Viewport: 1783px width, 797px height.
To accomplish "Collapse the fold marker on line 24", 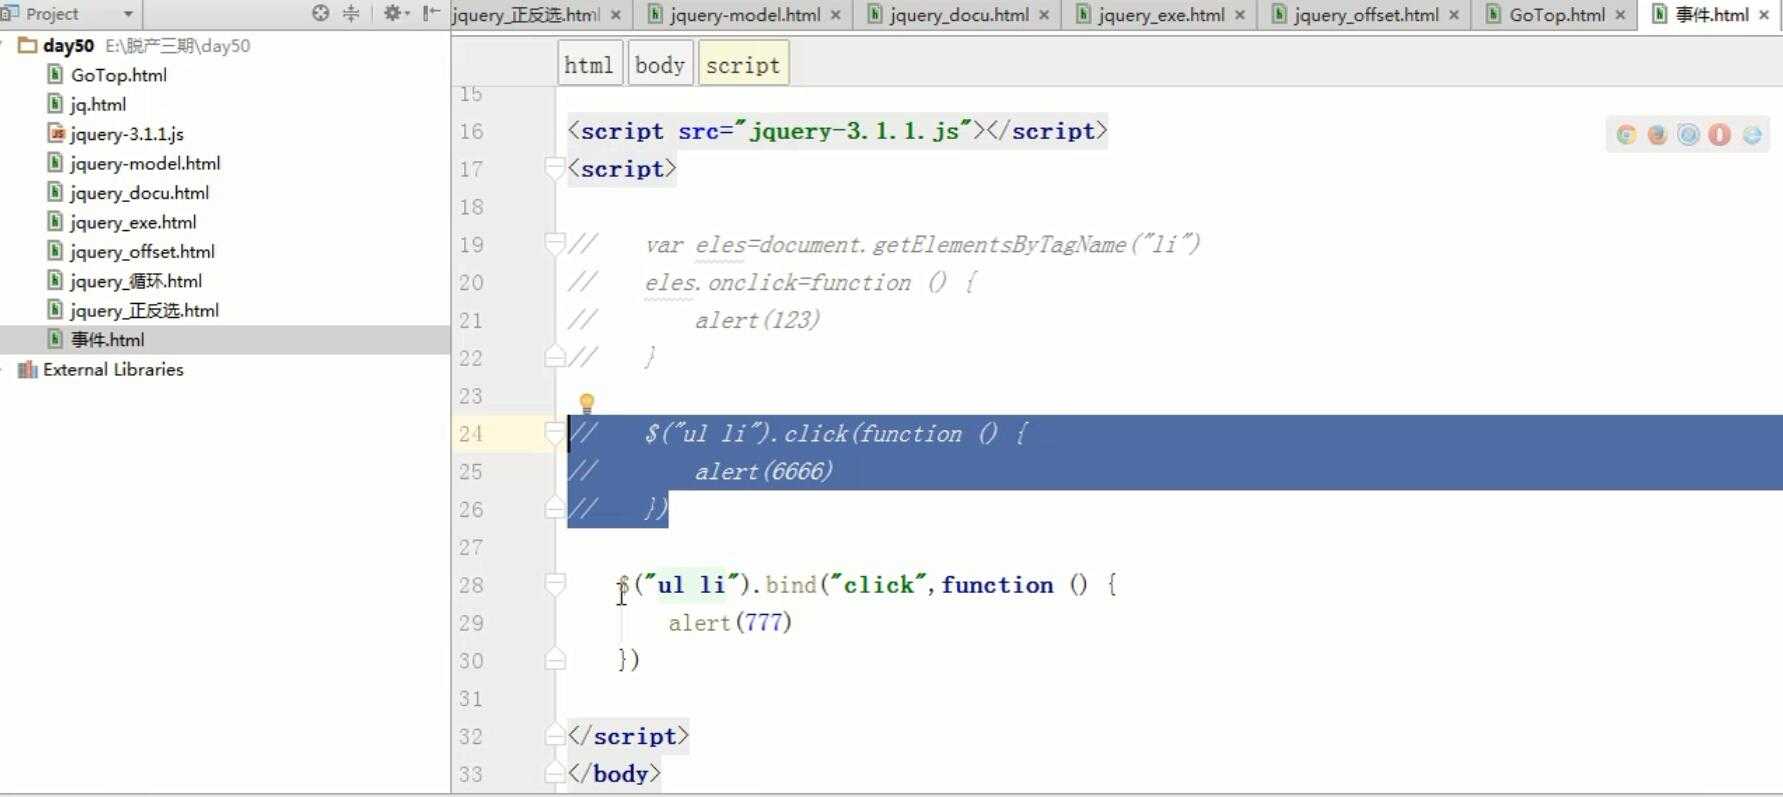I will [555, 434].
